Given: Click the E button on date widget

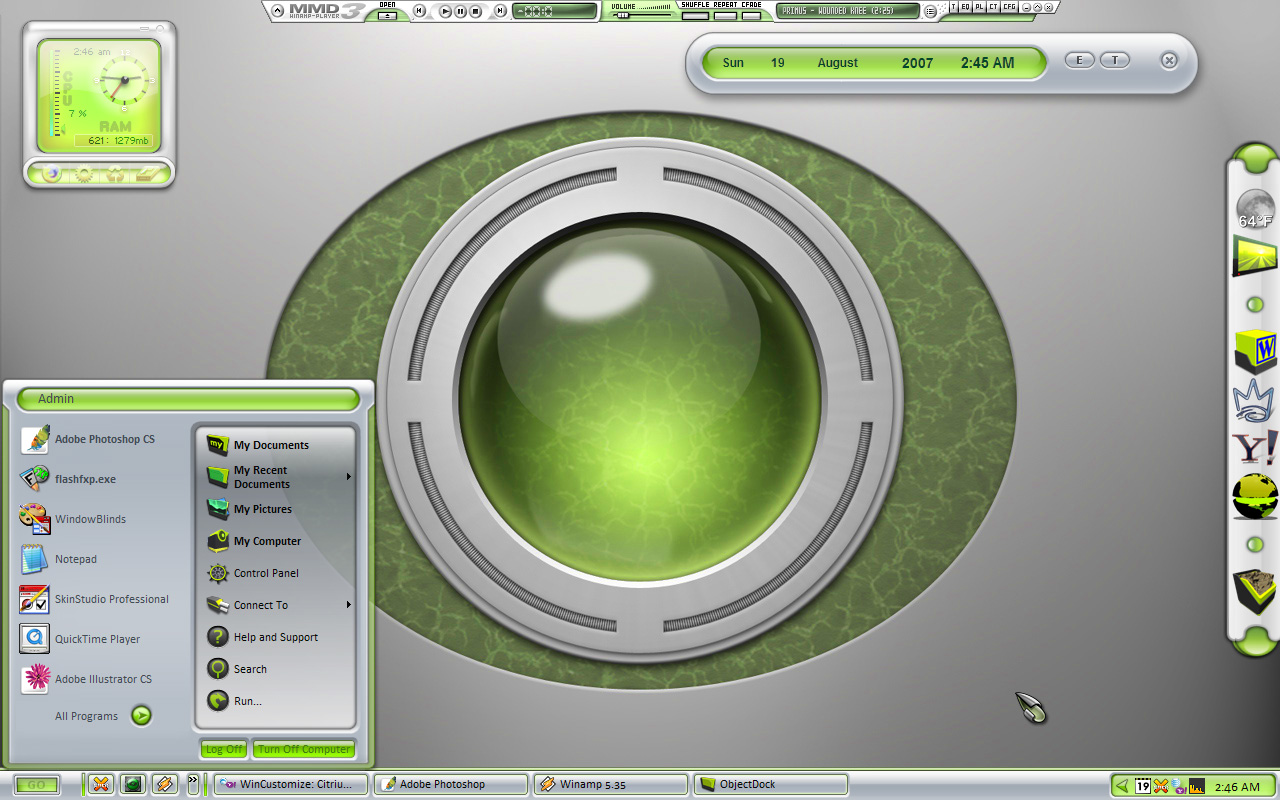Looking at the screenshot, I should point(1080,60).
